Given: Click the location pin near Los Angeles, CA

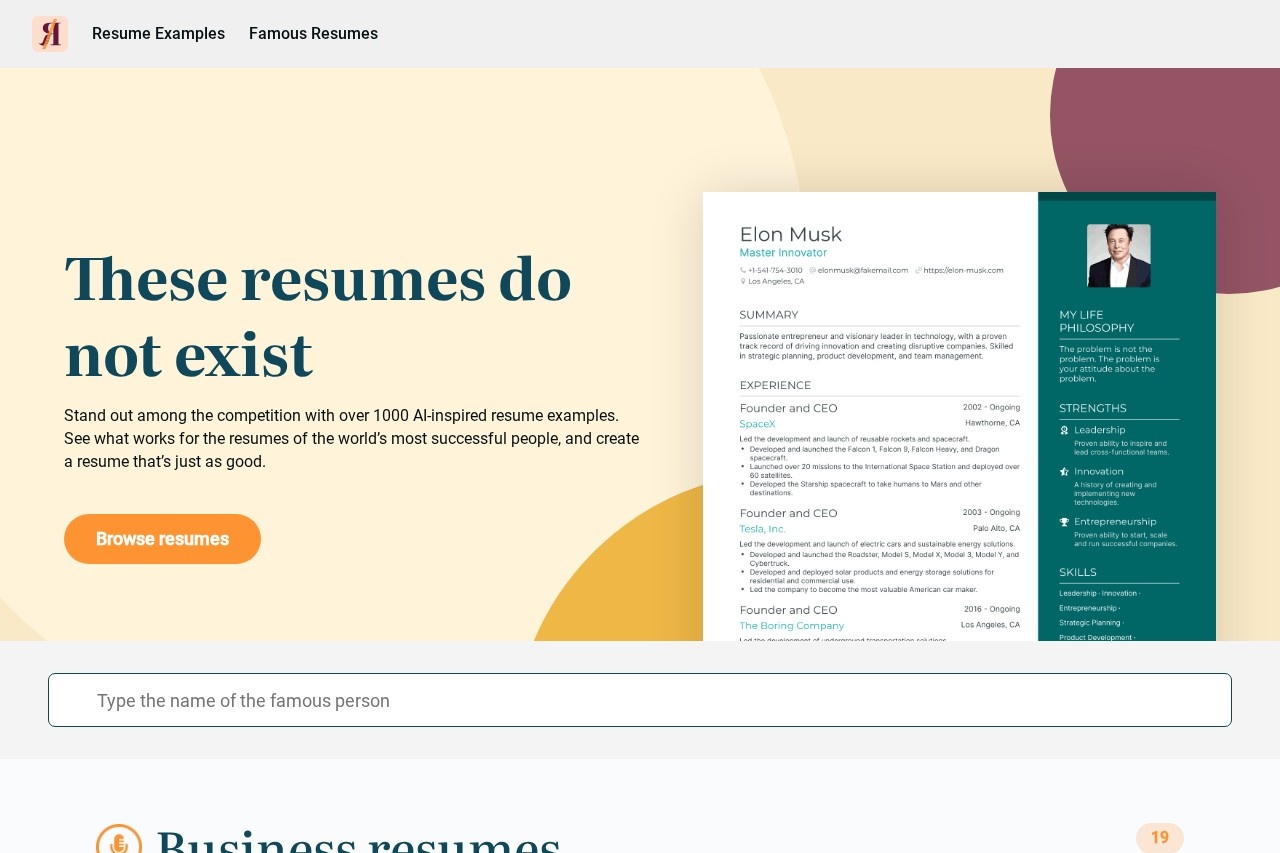Looking at the screenshot, I should (743, 281).
